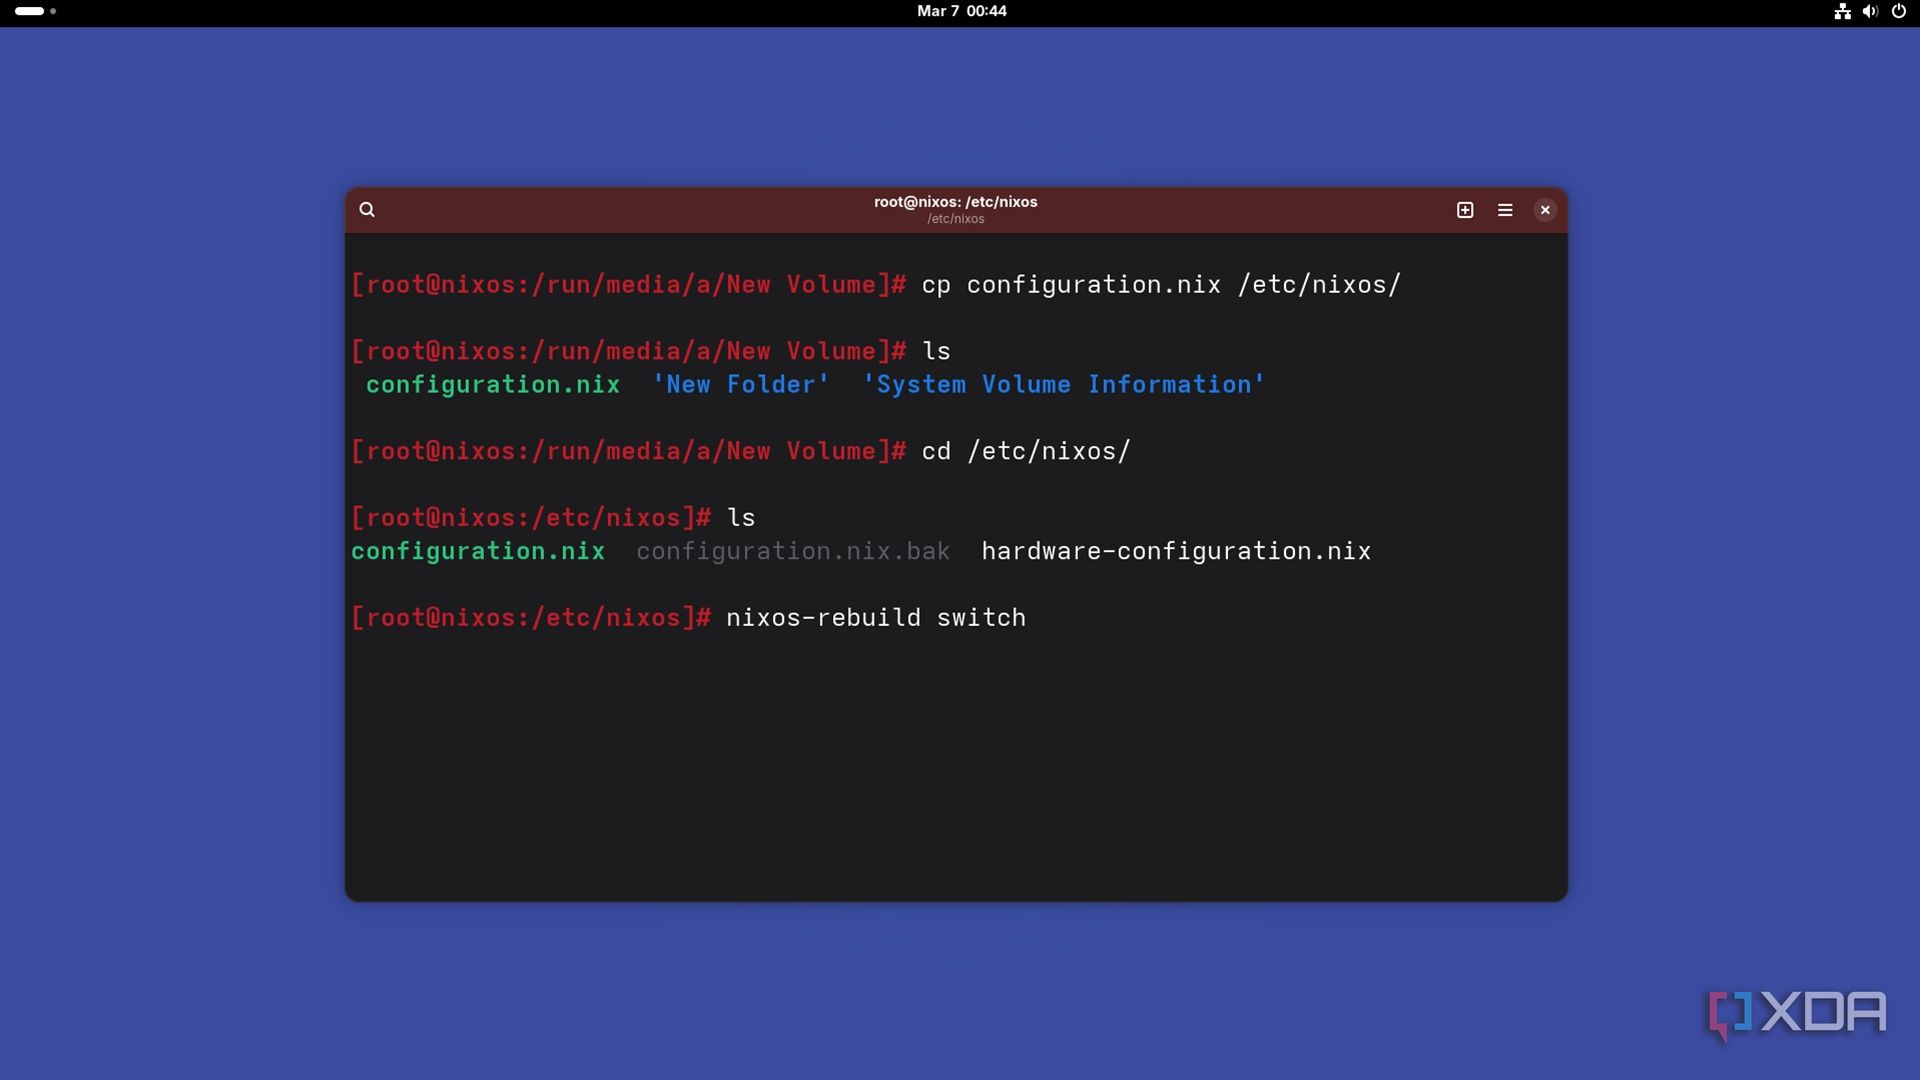Click the 'cp configuration.nix /etc/nixos/' command text
This screenshot has width=1920, height=1080.
(x=1161, y=285)
